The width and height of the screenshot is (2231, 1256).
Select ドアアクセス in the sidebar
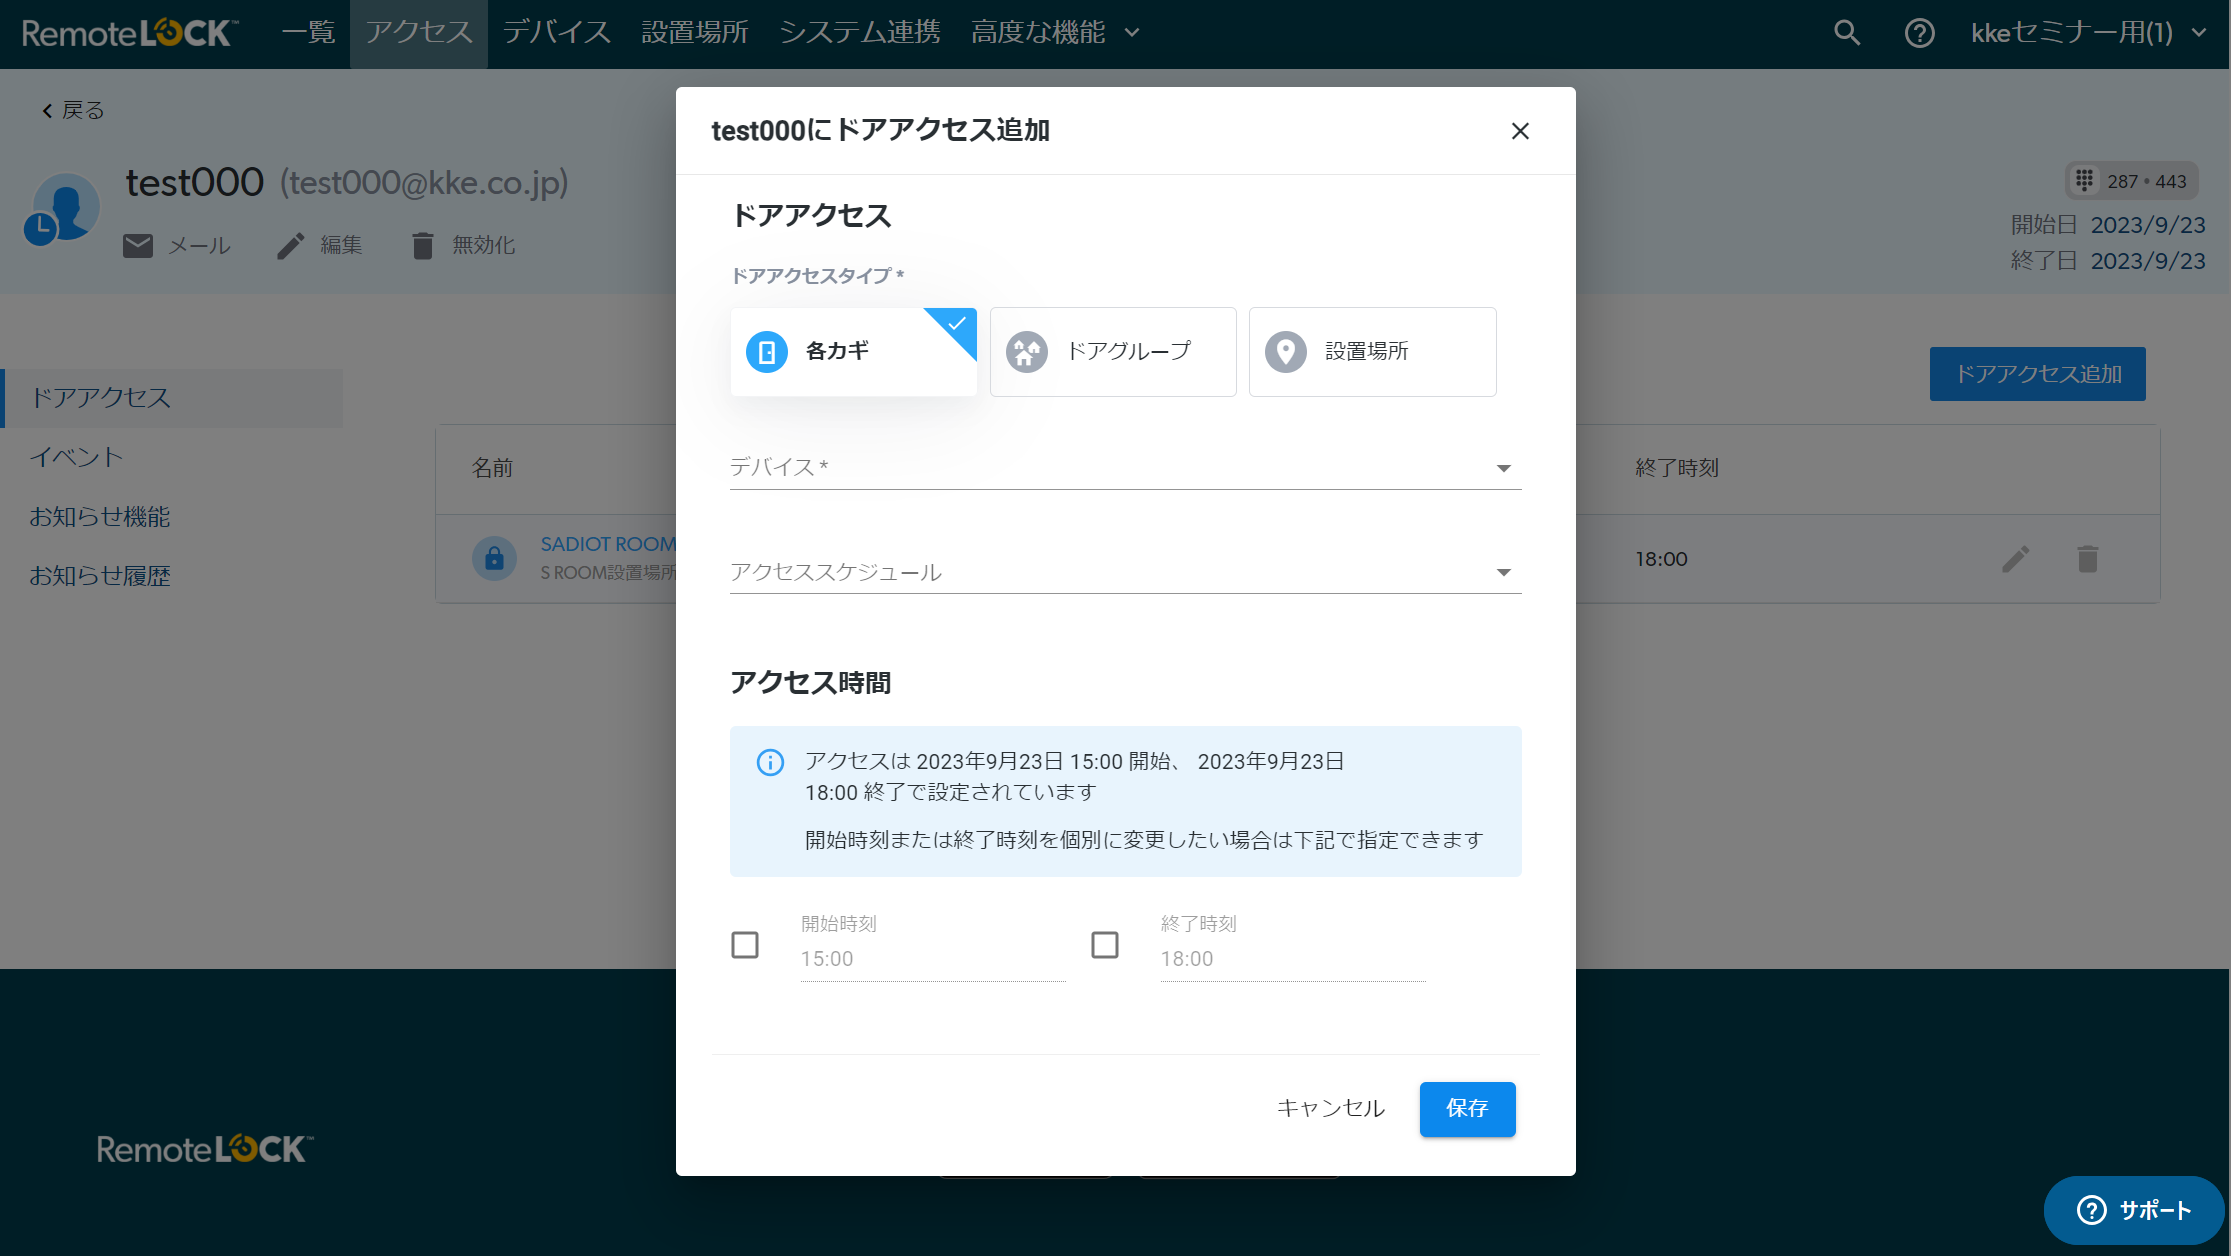172,398
